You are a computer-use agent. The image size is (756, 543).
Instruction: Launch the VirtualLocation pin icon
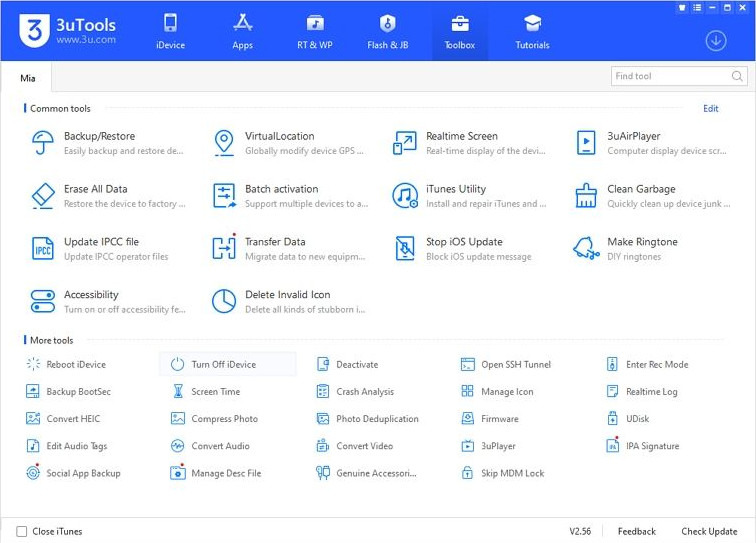[x=224, y=143]
